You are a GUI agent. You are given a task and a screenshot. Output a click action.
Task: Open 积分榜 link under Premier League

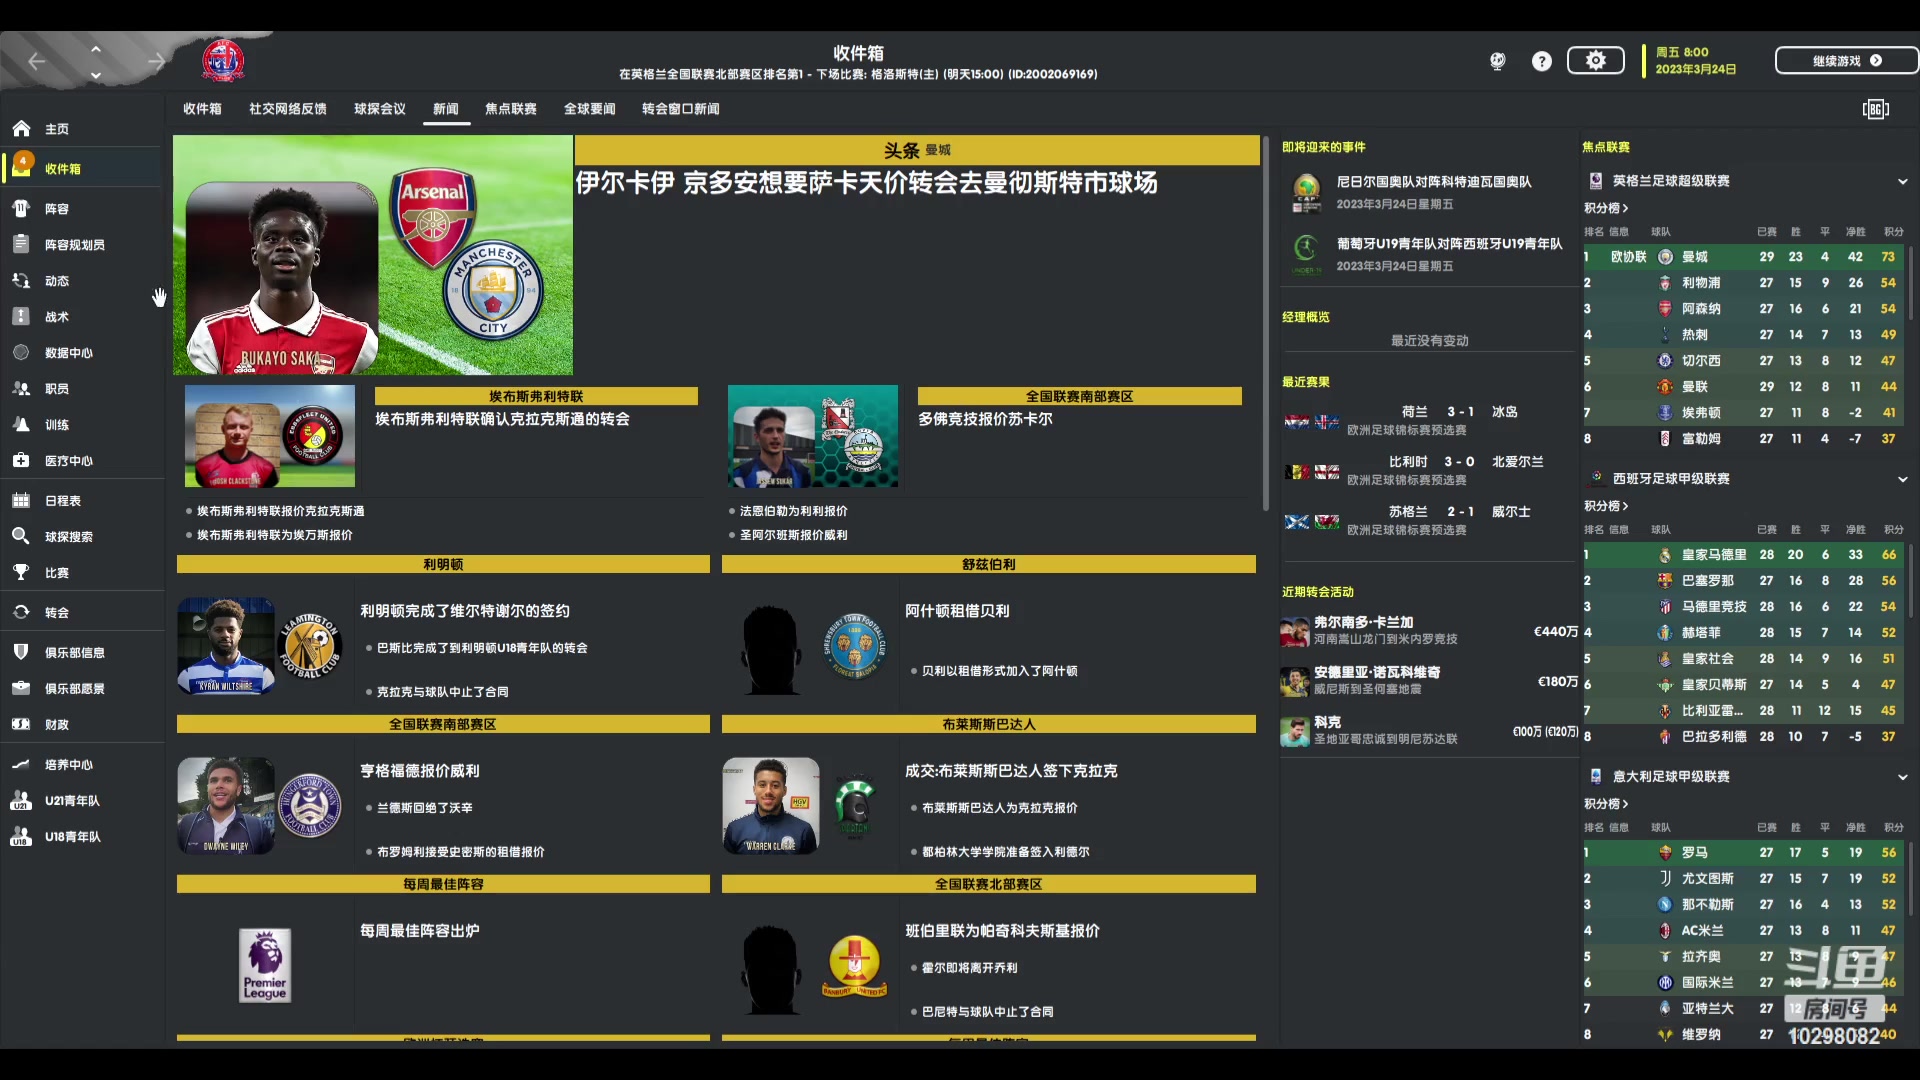(1606, 208)
